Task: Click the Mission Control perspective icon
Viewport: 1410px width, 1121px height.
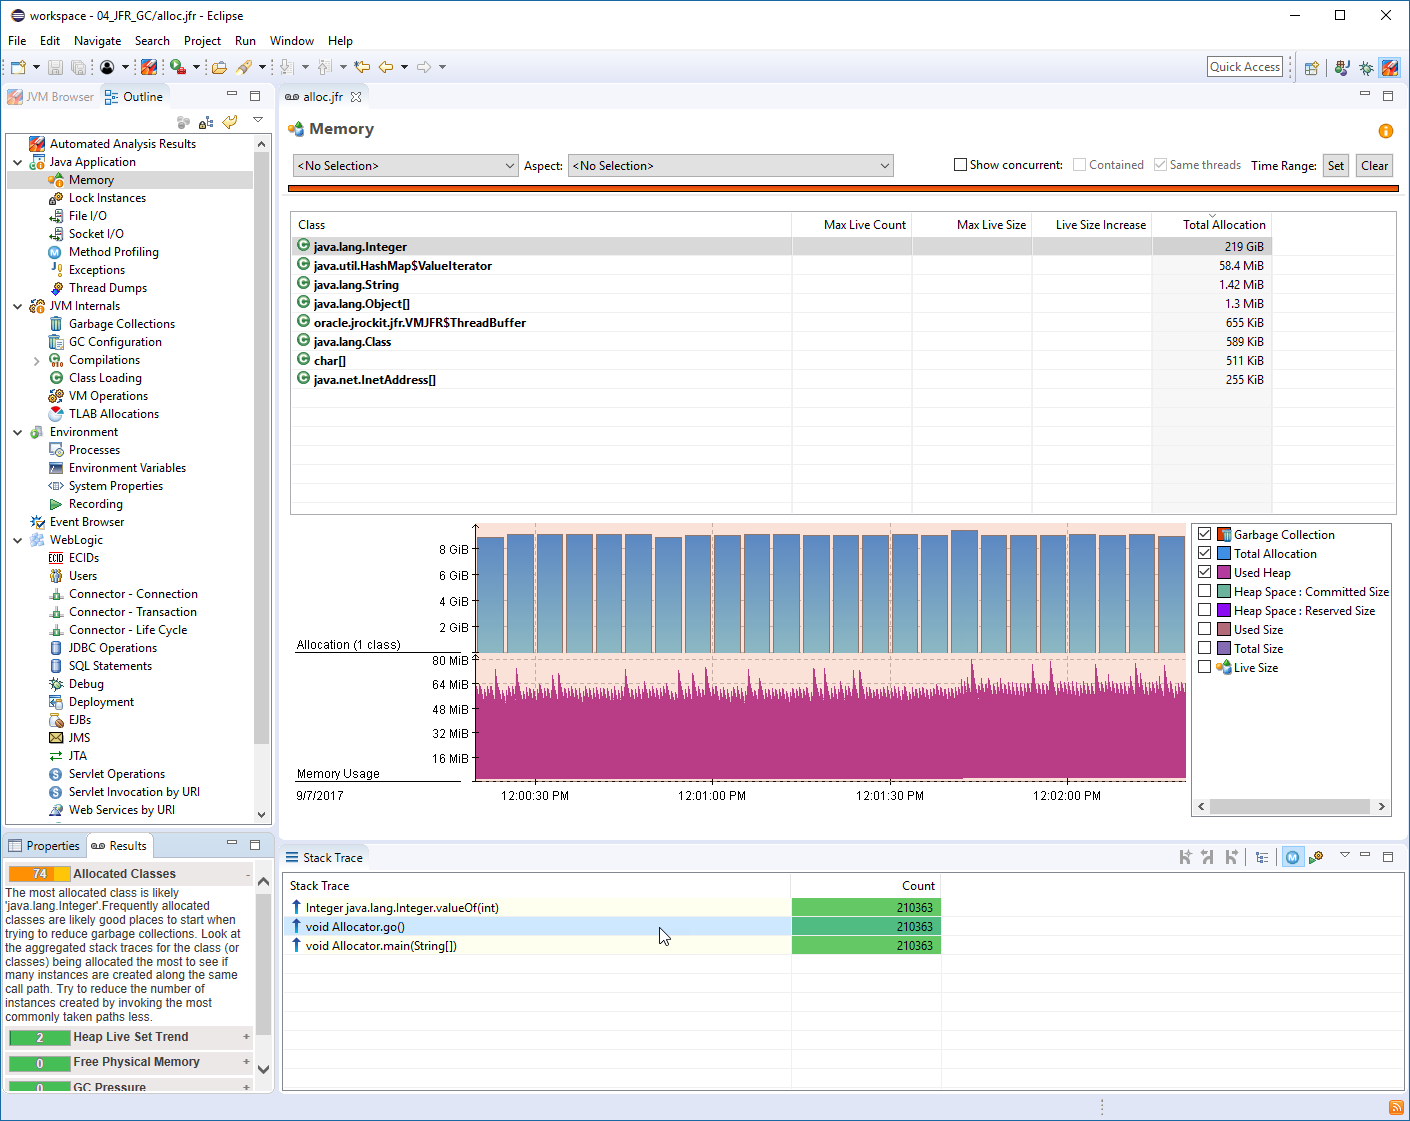Action: pyautogui.click(x=1390, y=67)
